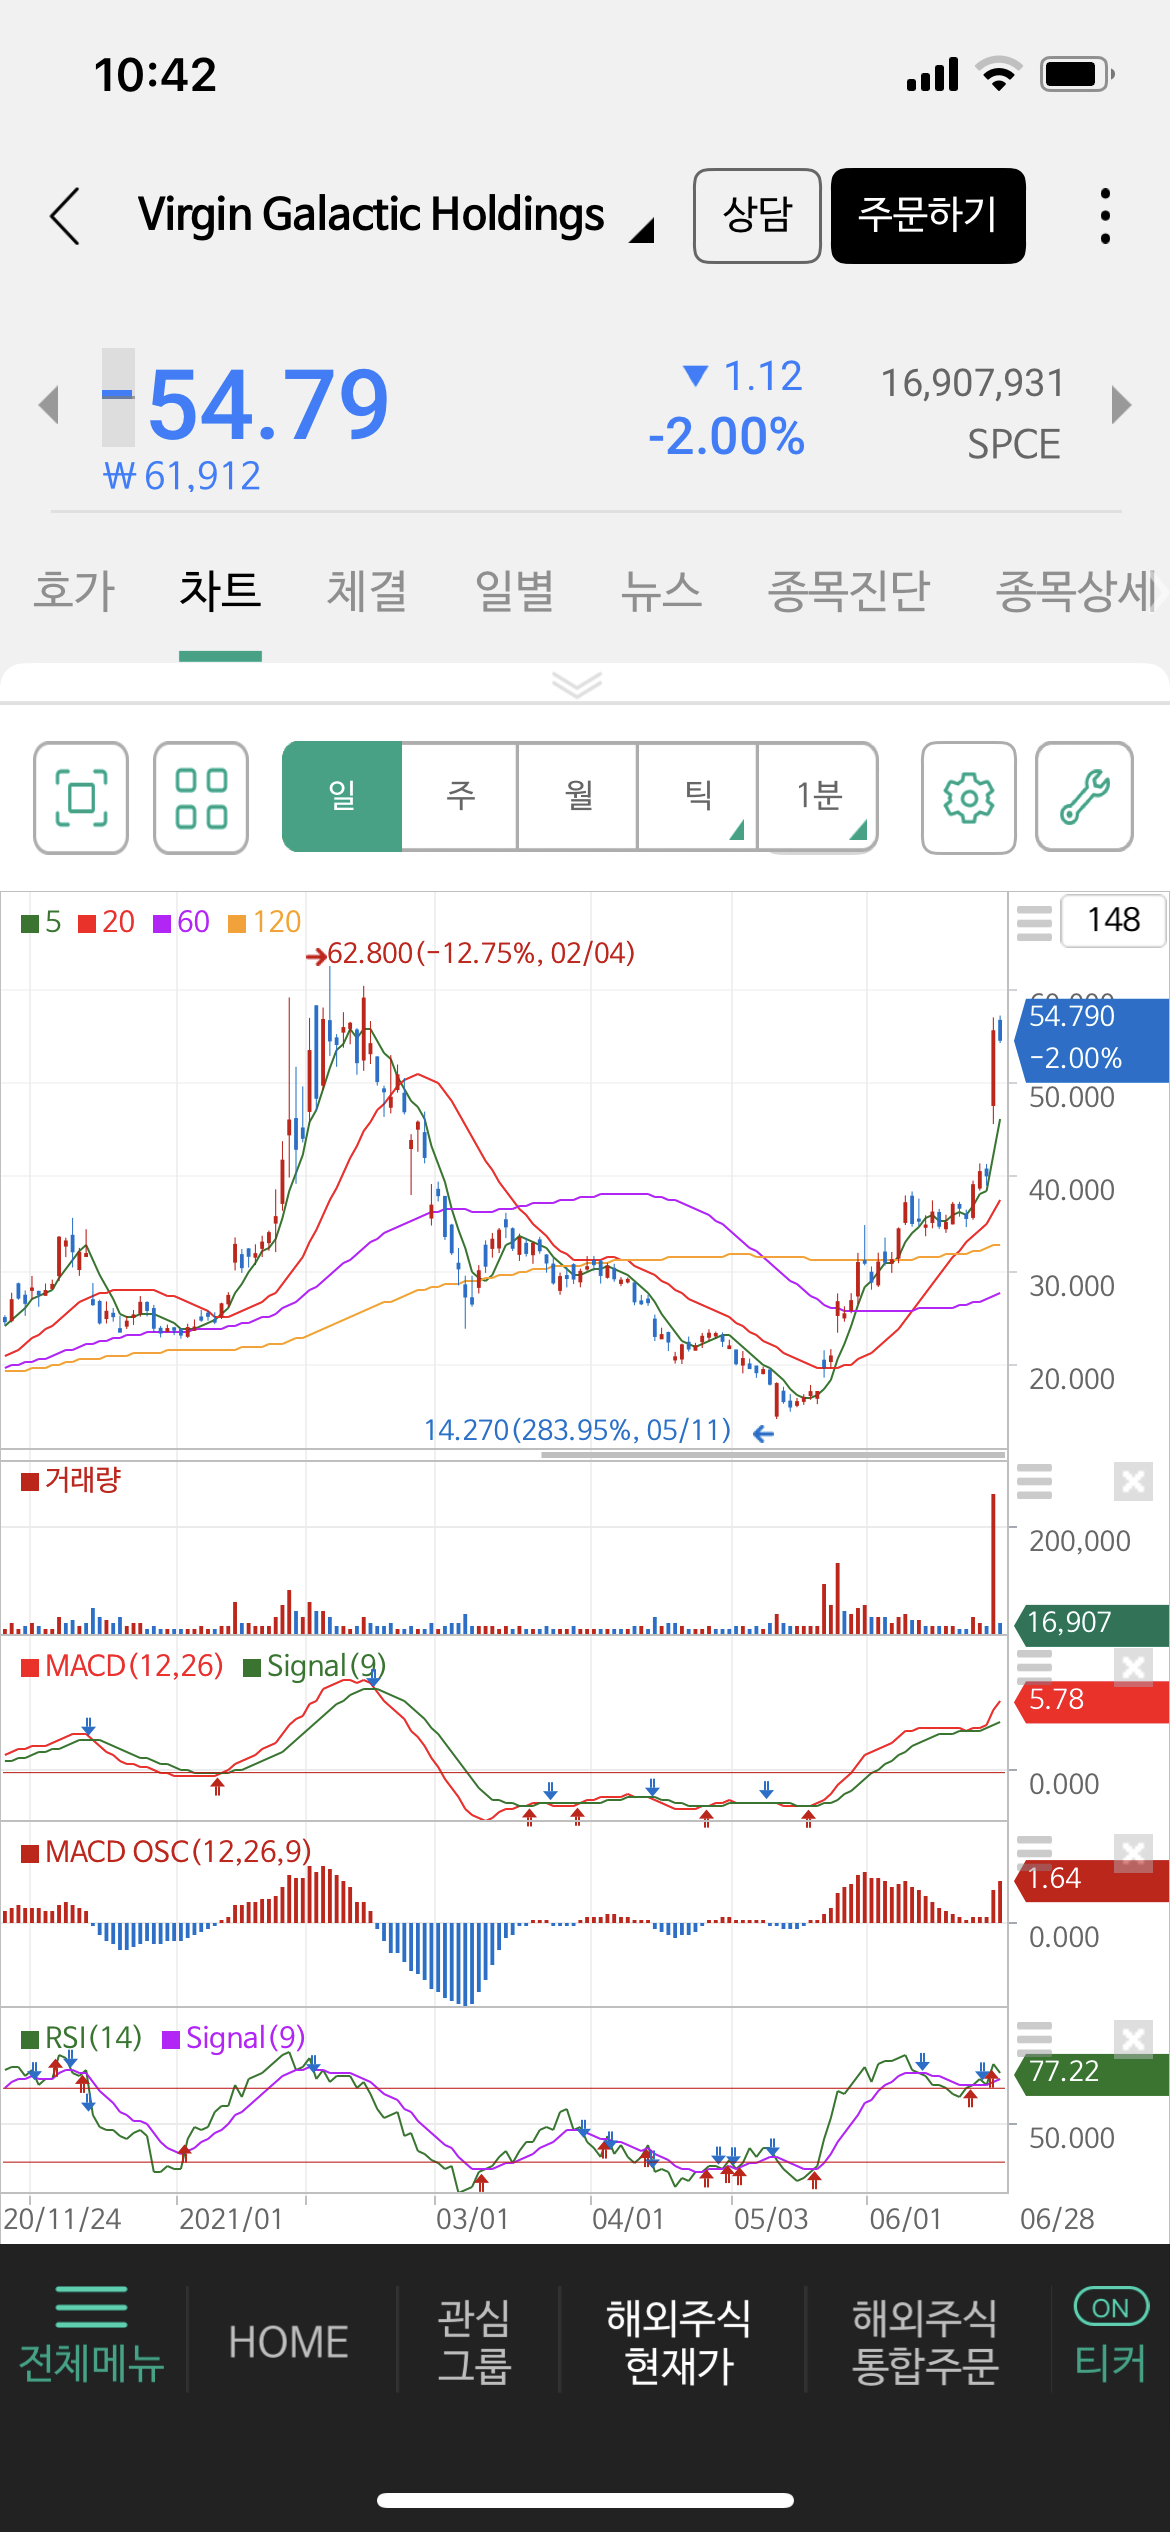Open 전체메뉴 hamburger menu
Image resolution: width=1170 pixels, height=2532 pixels.
click(x=91, y=2337)
